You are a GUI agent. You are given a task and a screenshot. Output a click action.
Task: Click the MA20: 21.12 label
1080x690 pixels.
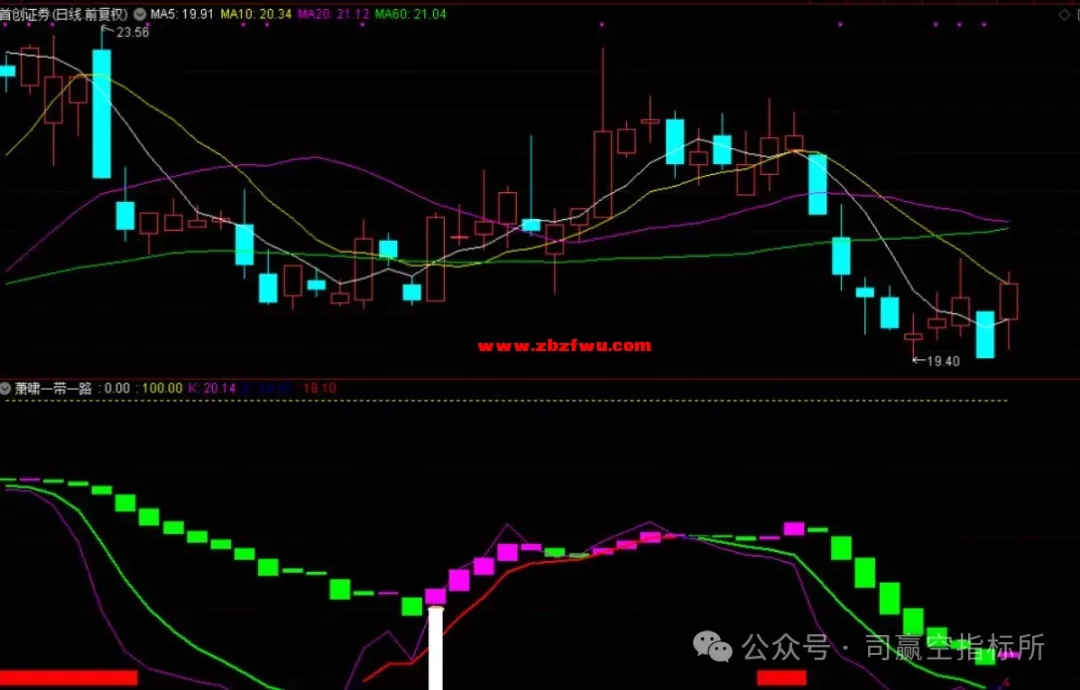point(333,14)
